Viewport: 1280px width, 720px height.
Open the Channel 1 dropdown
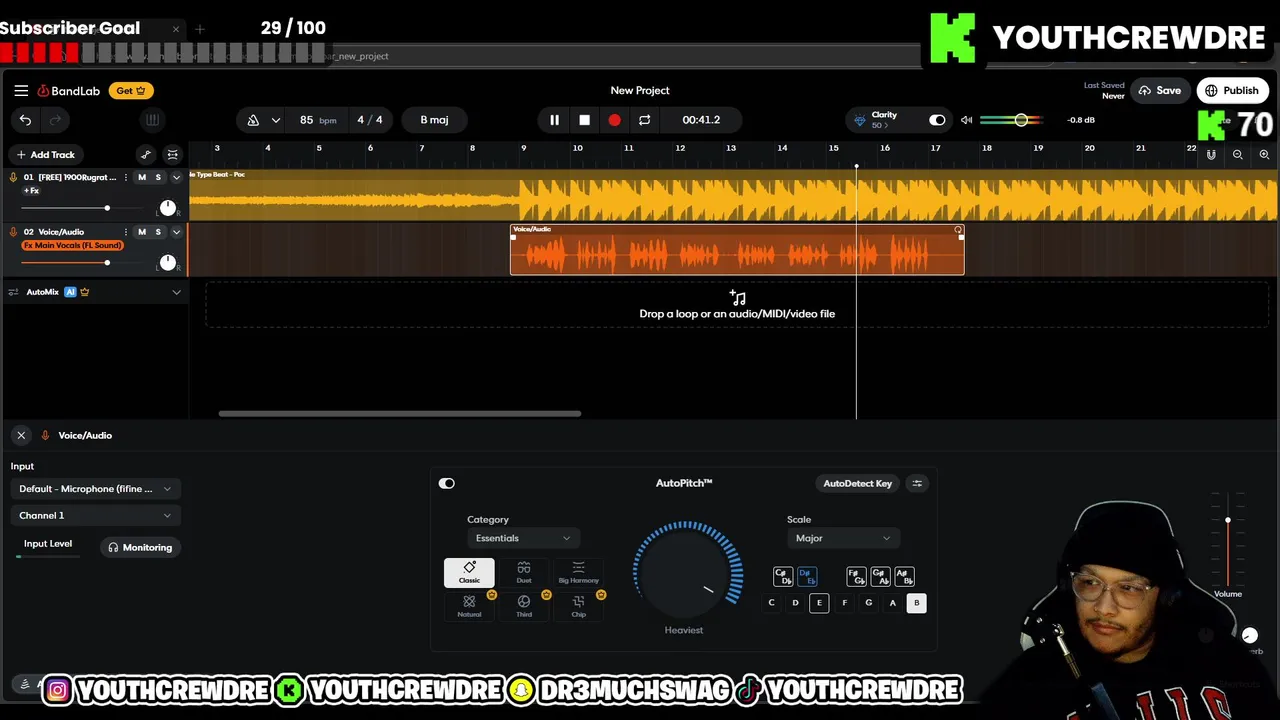click(95, 516)
